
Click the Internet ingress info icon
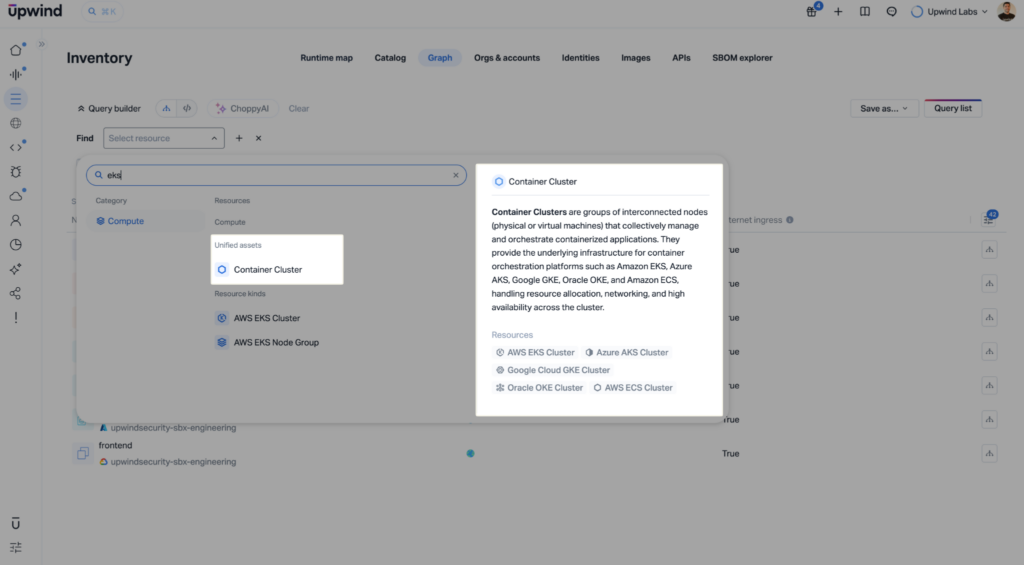coord(790,220)
